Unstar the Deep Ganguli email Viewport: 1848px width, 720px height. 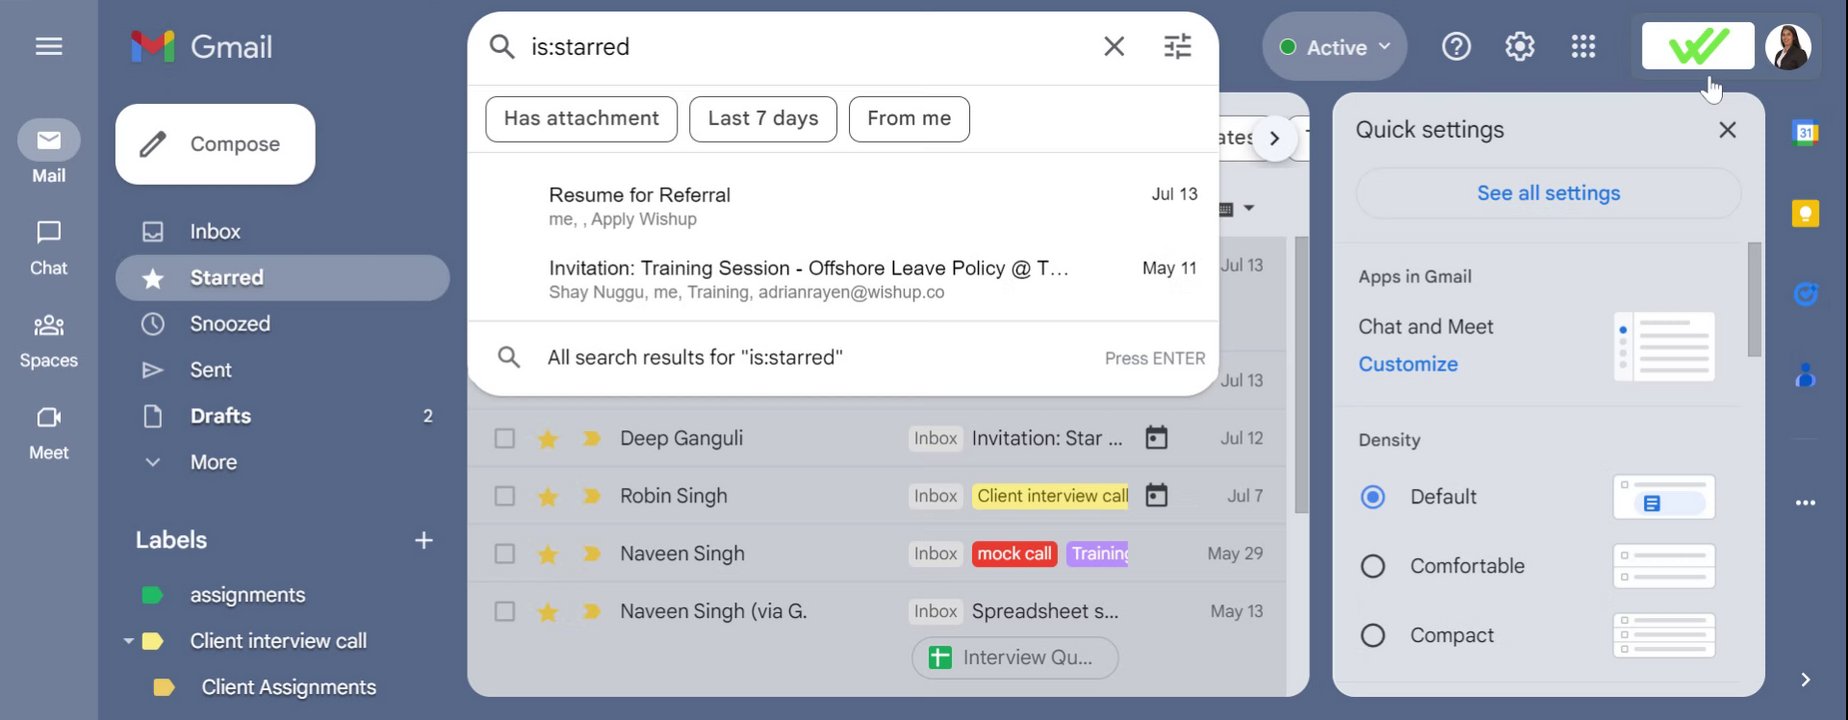click(548, 438)
